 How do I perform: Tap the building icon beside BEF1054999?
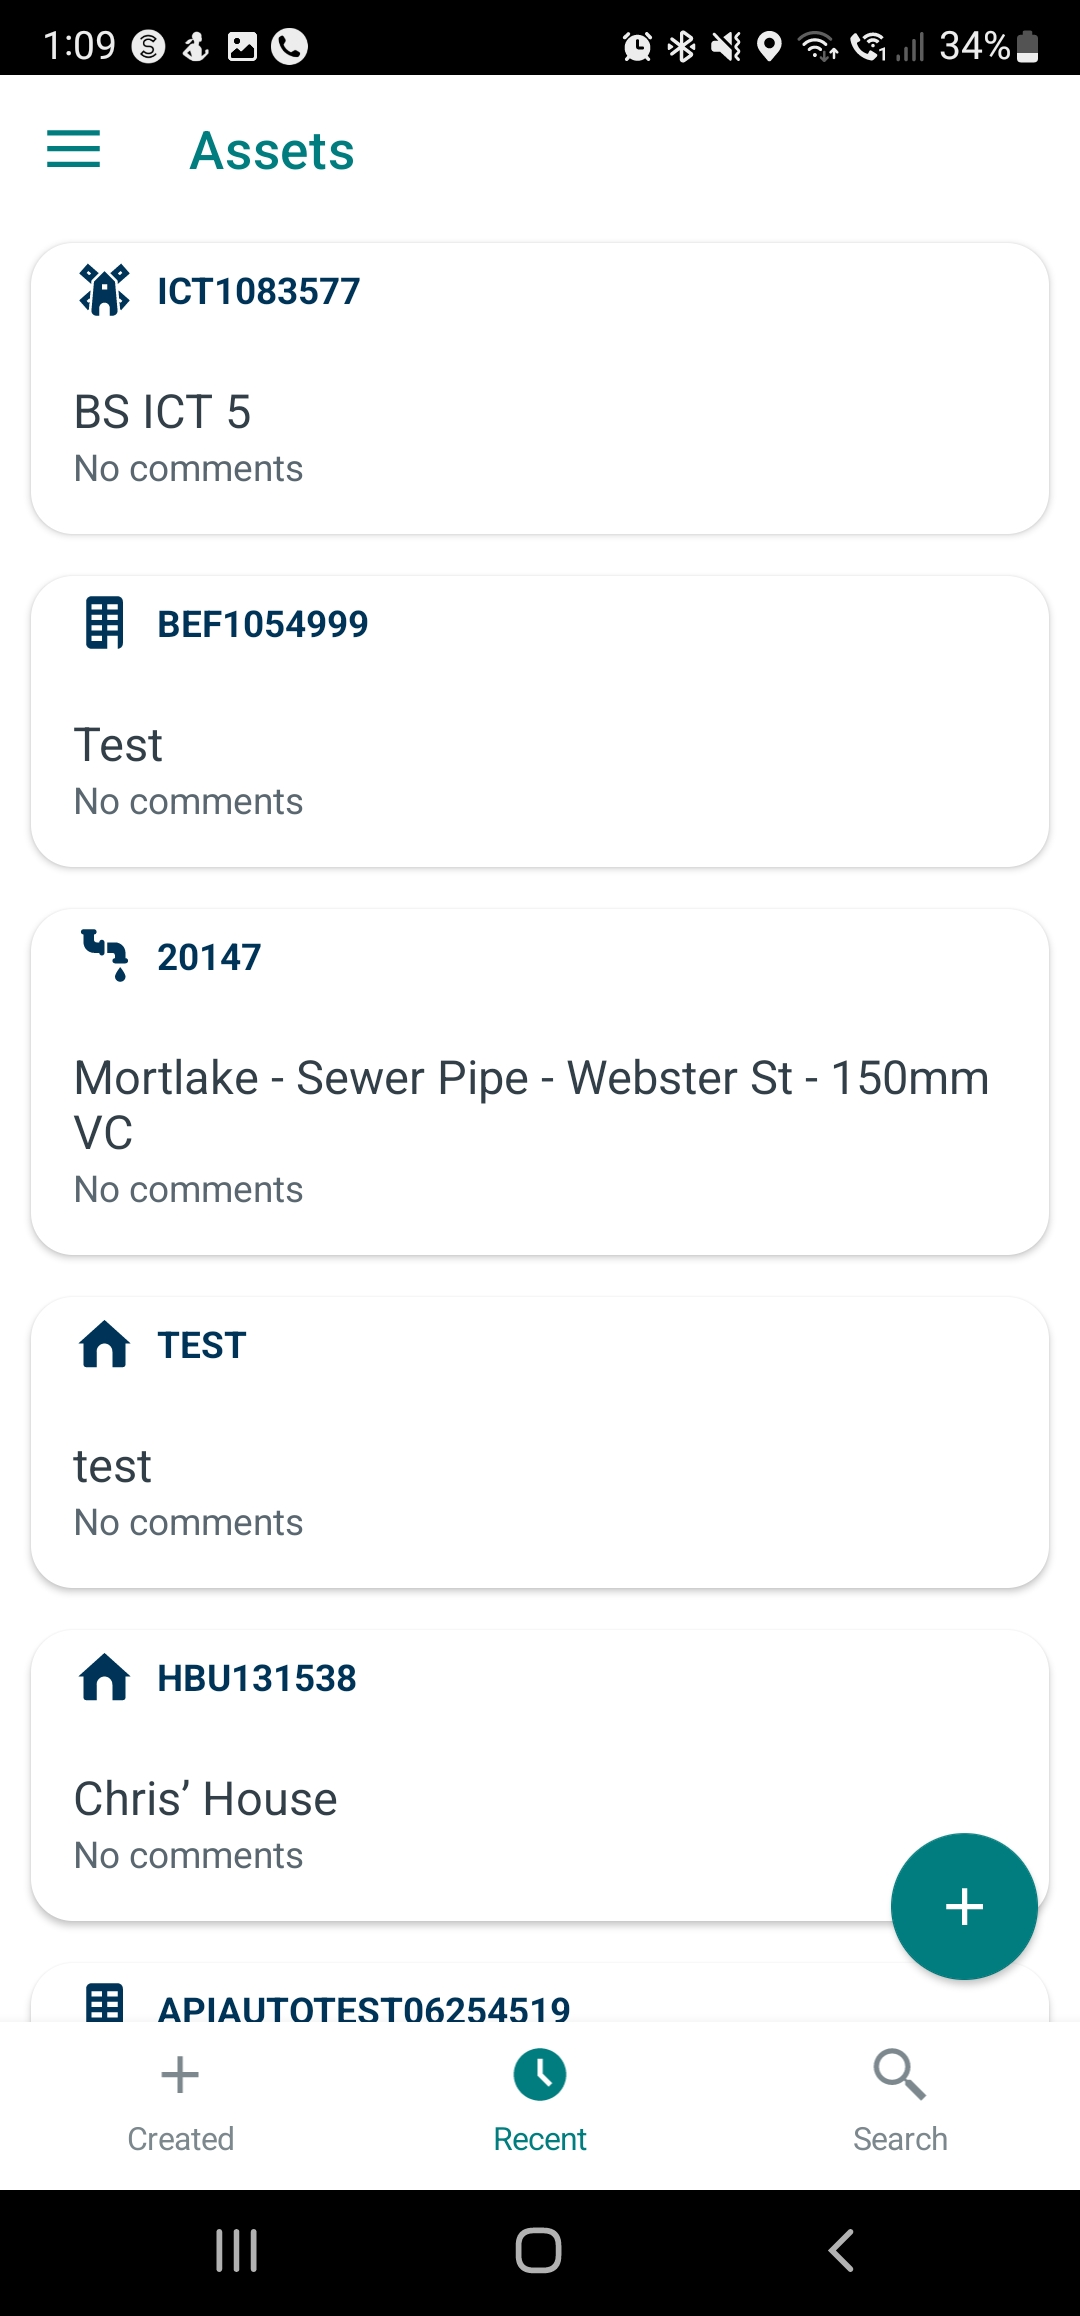pyautogui.click(x=104, y=624)
